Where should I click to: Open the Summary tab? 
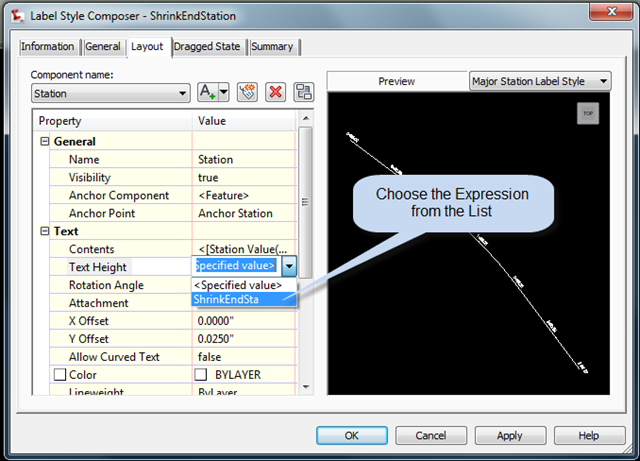pyautogui.click(x=272, y=47)
